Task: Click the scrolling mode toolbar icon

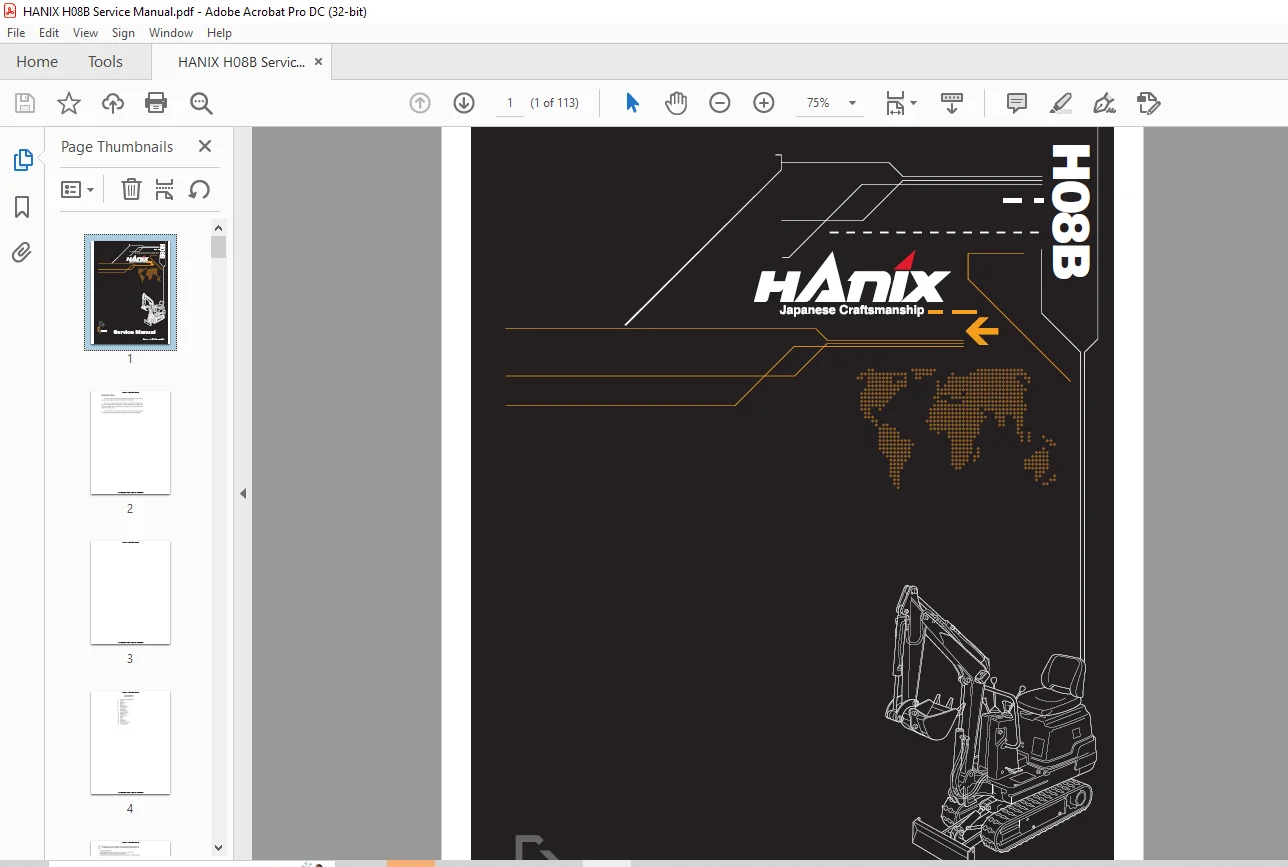Action: coord(952,103)
